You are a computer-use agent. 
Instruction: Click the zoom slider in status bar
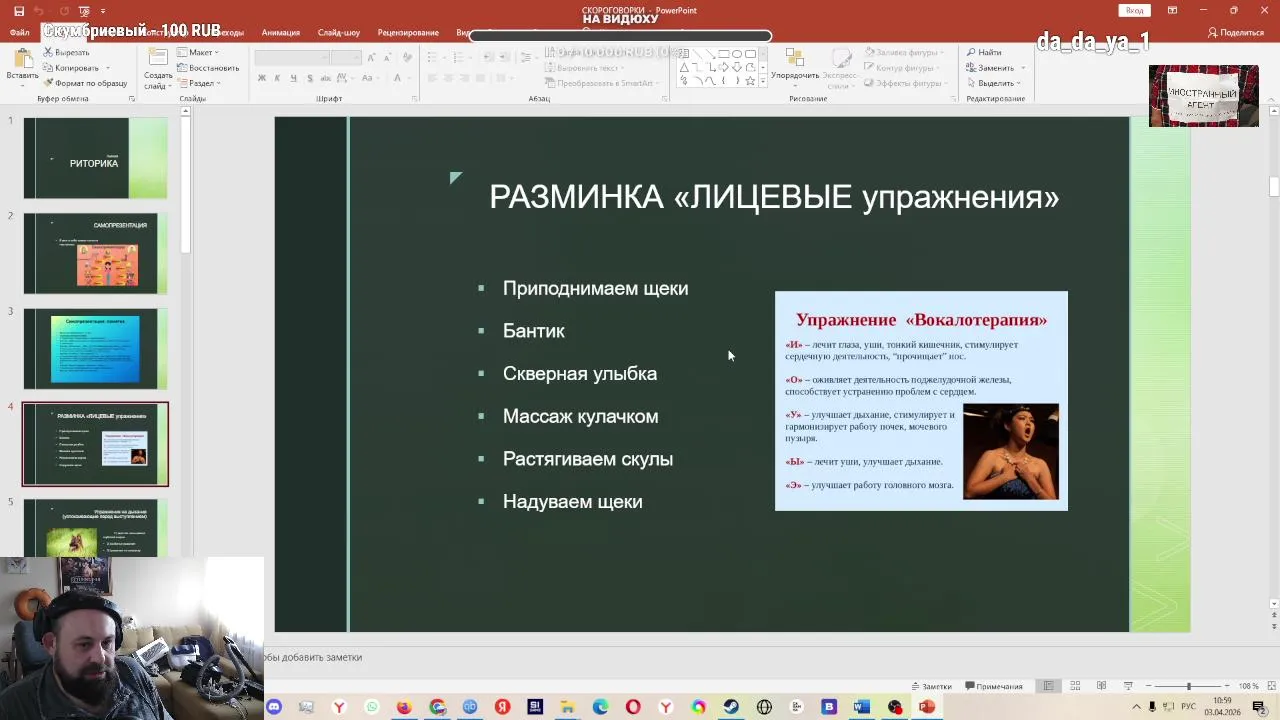point(1188,686)
